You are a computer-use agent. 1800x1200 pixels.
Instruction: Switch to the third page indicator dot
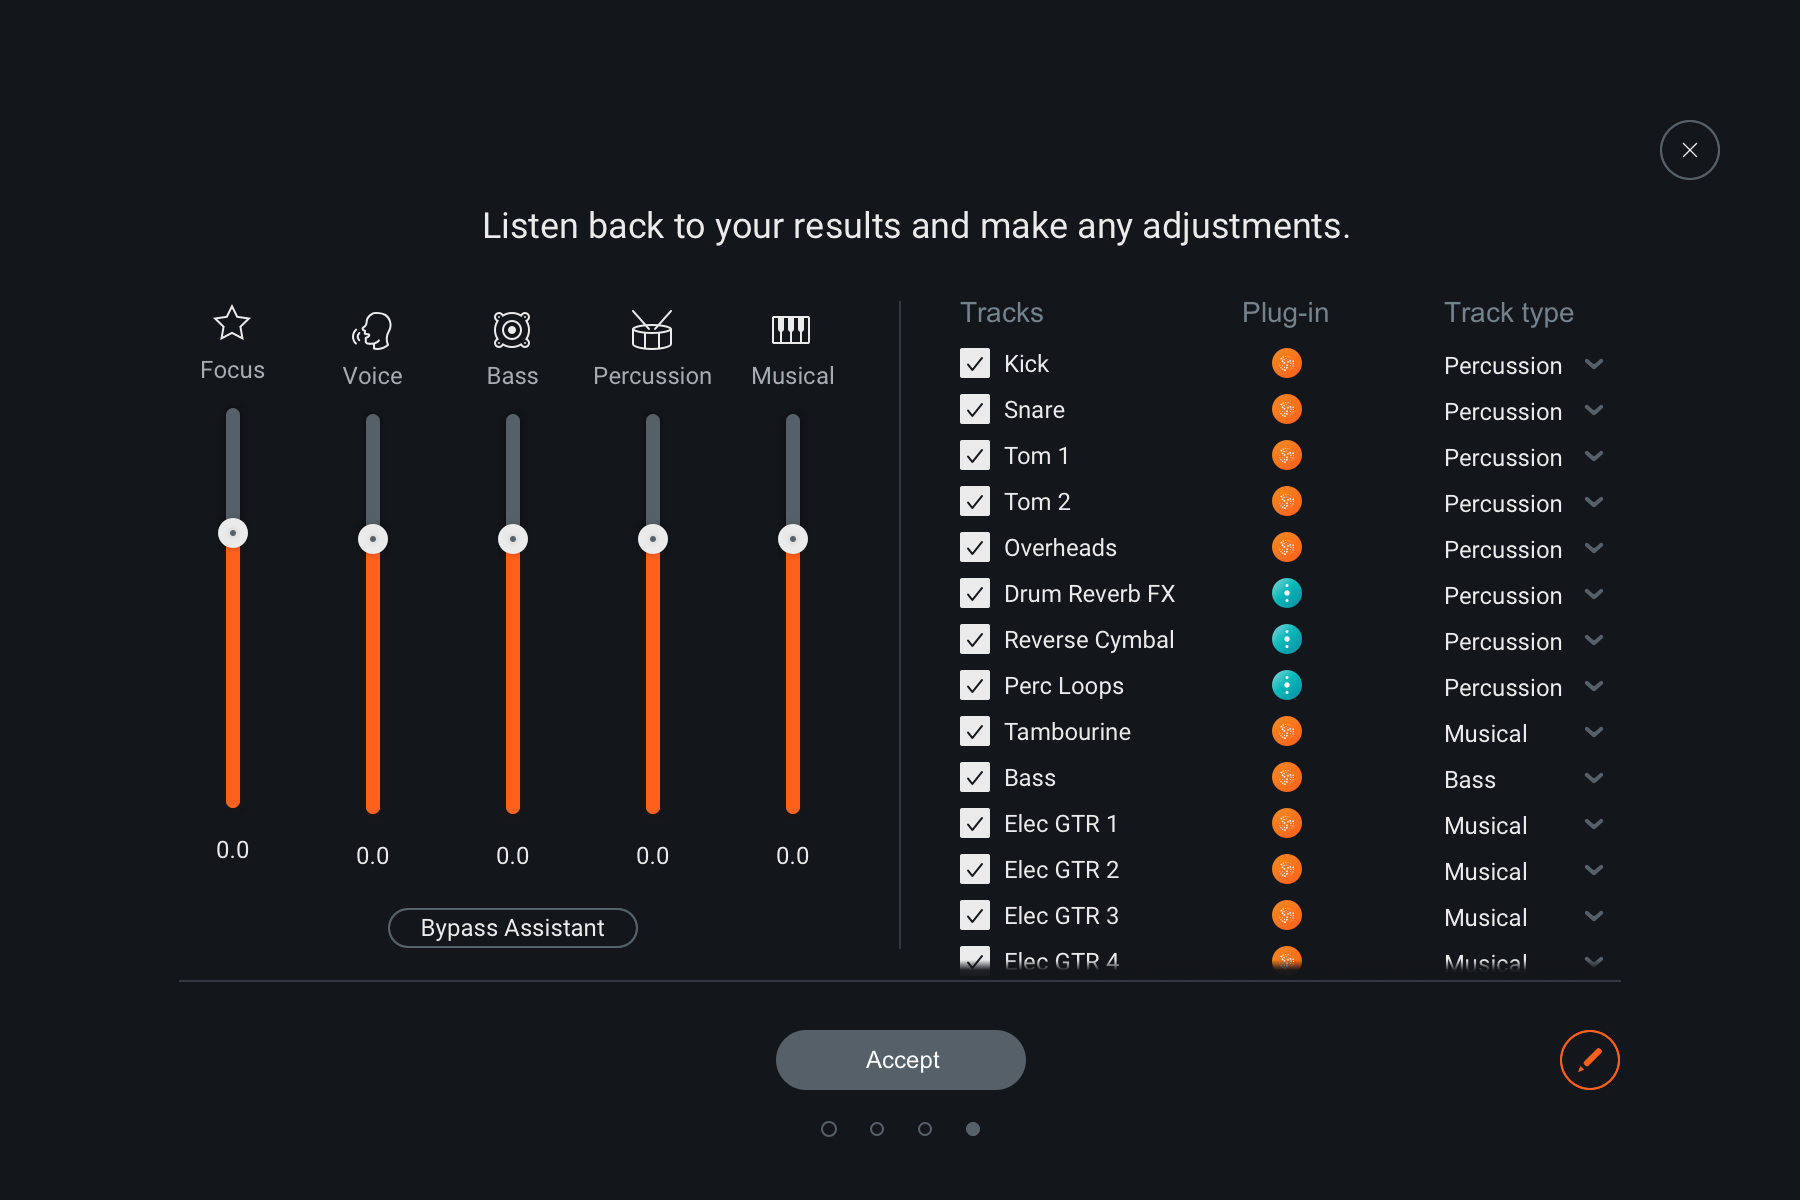pyautogui.click(x=925, y=1129)
